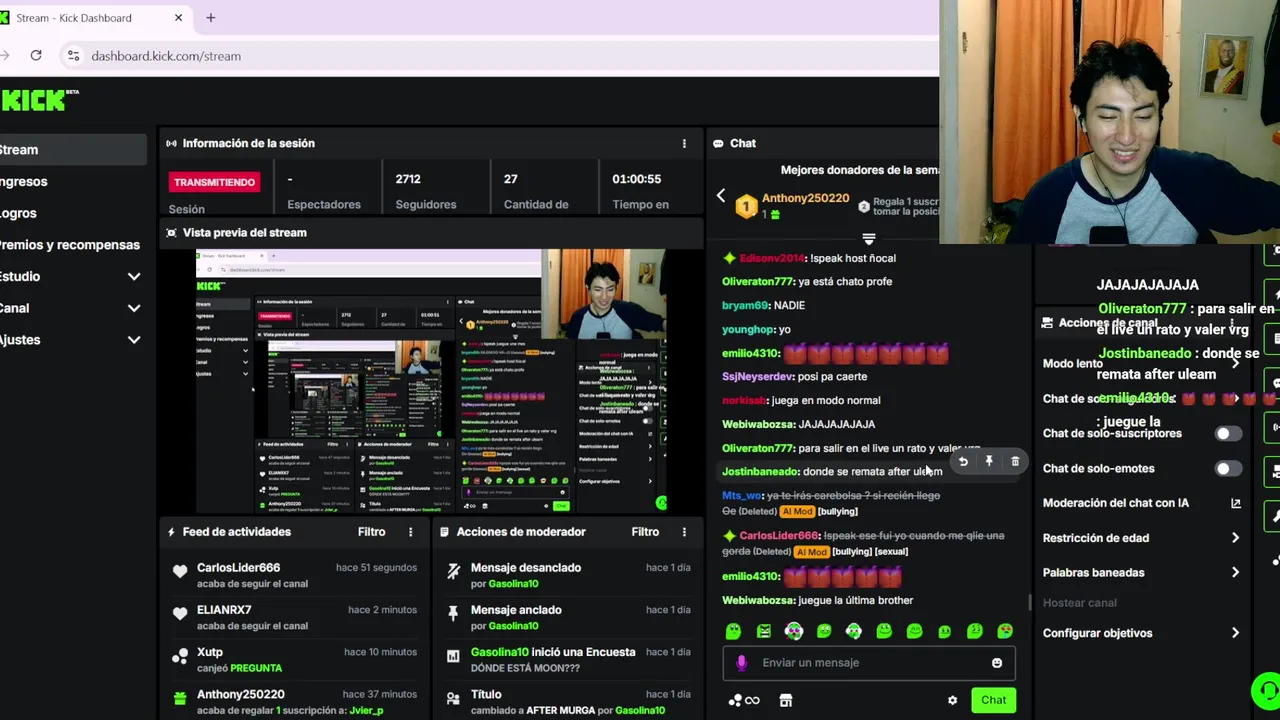Open CarlosLider666 in activity feed

click(x=238, y=568)
